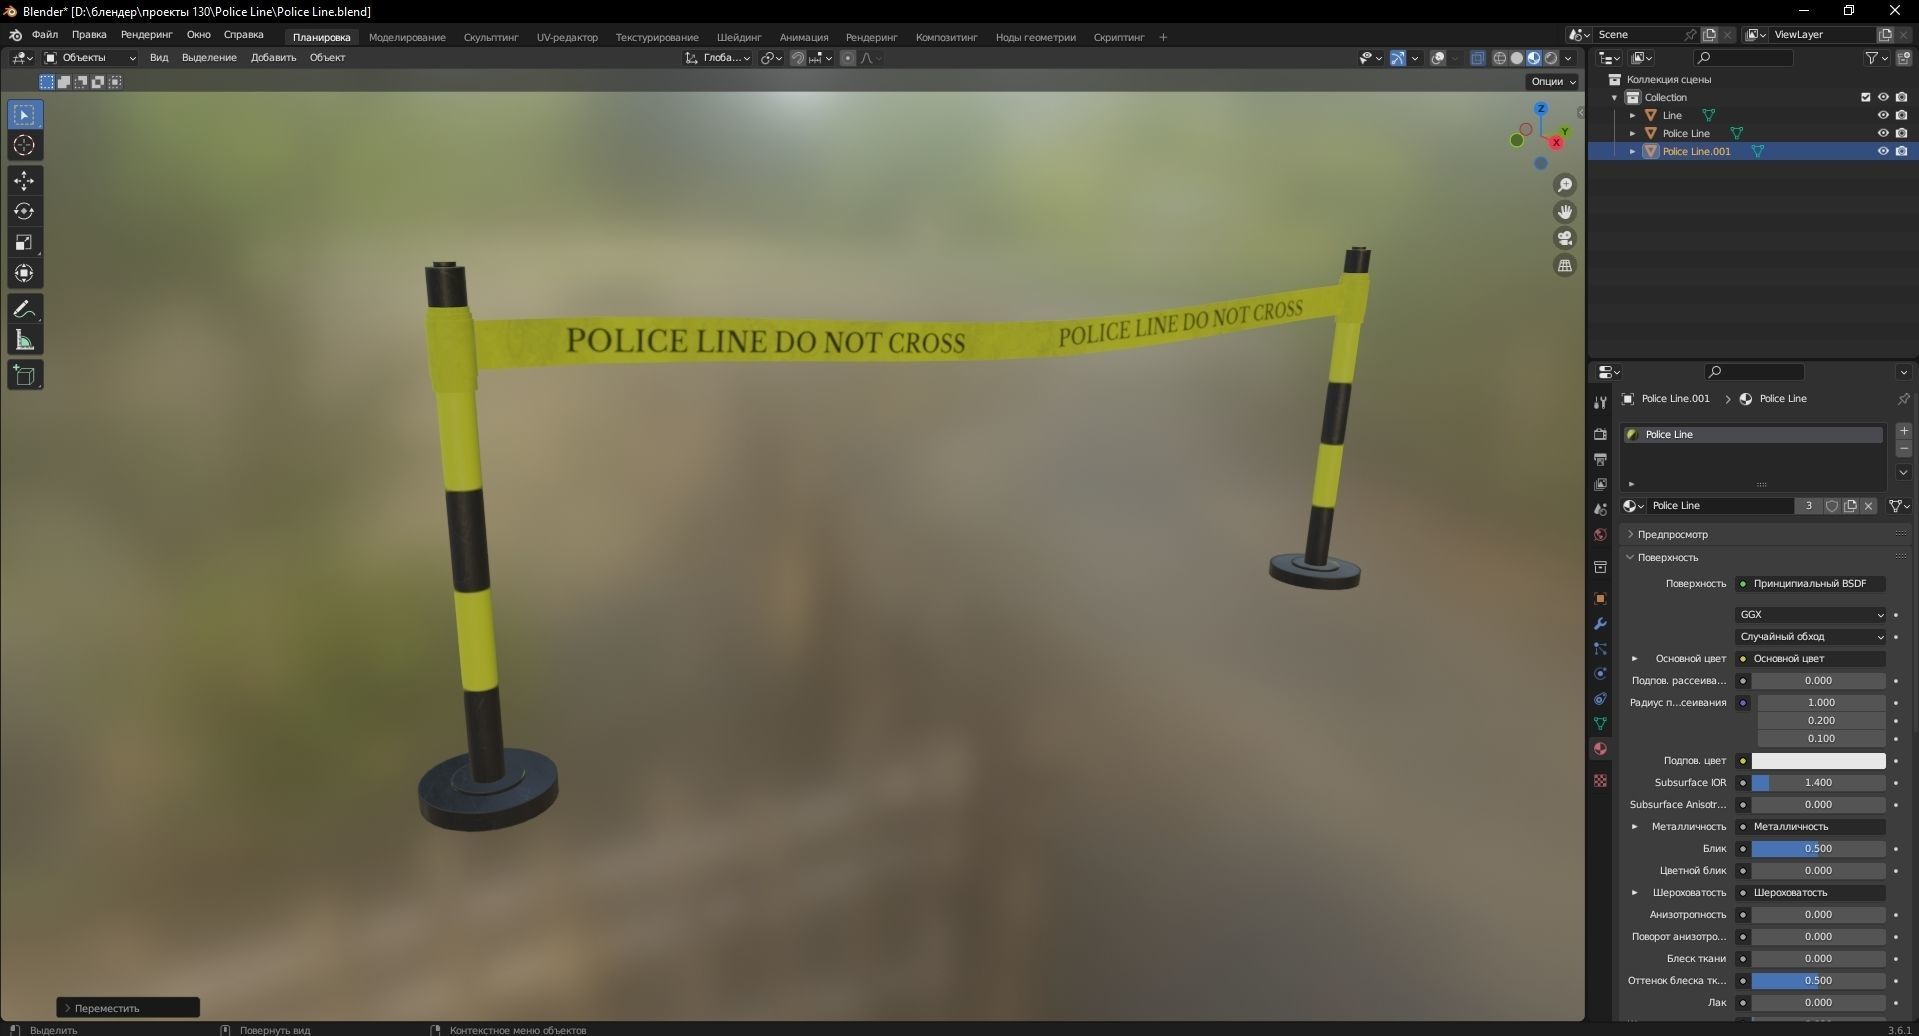
Task: Expand Police Line.001 in outliner
Action: click(1633, 151)
